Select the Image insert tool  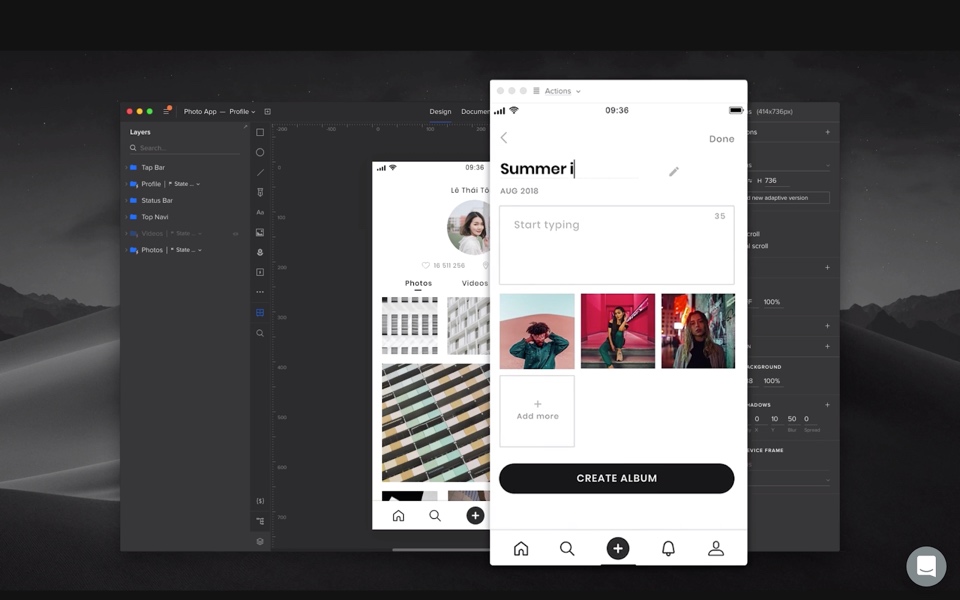(260, 232)
